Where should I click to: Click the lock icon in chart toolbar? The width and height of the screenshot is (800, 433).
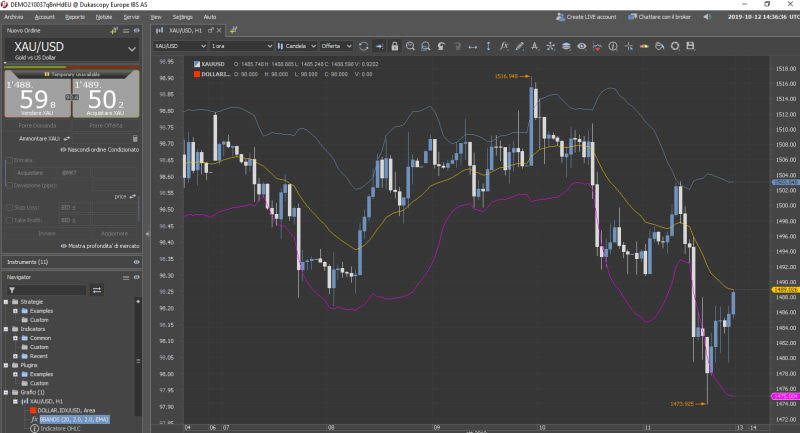pos(394,46)
